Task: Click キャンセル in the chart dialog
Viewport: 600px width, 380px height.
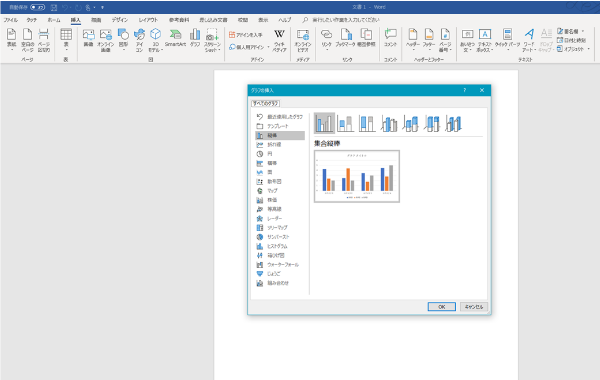Action: click(474, 307)
